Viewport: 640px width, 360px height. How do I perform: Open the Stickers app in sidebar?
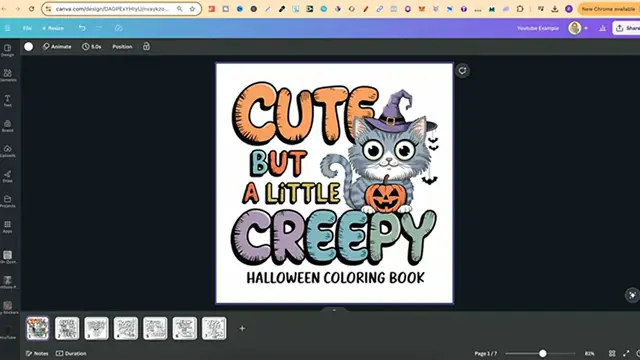(x=7, y=307)
